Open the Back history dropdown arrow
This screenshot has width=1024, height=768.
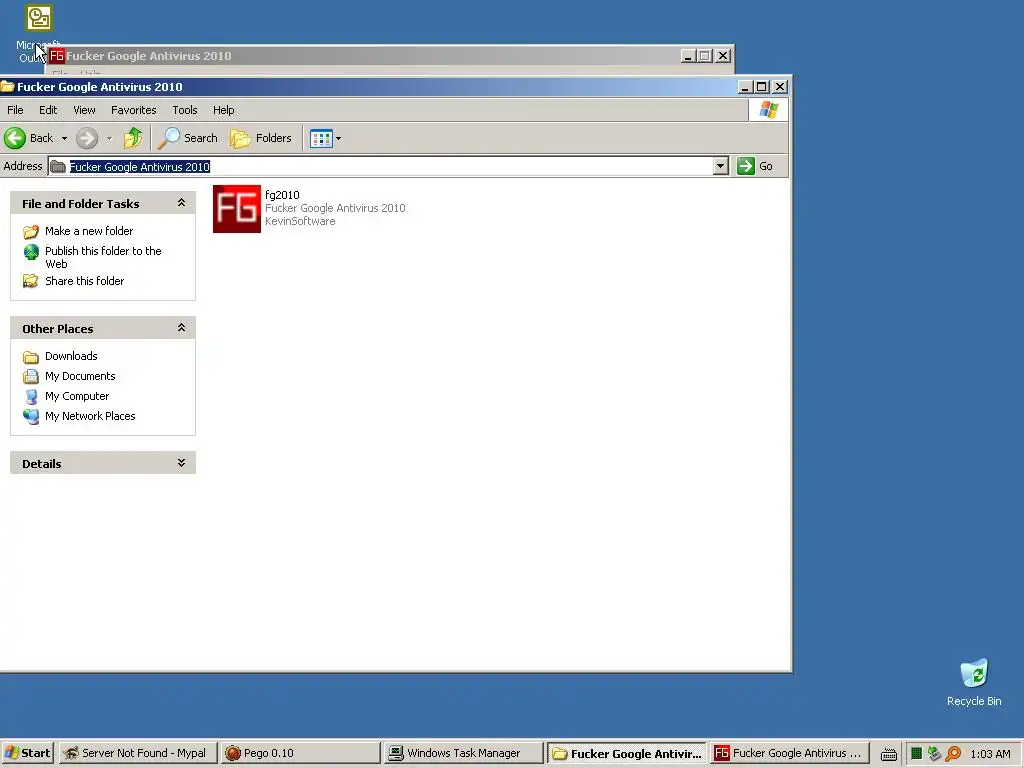(x=64, y=138)
